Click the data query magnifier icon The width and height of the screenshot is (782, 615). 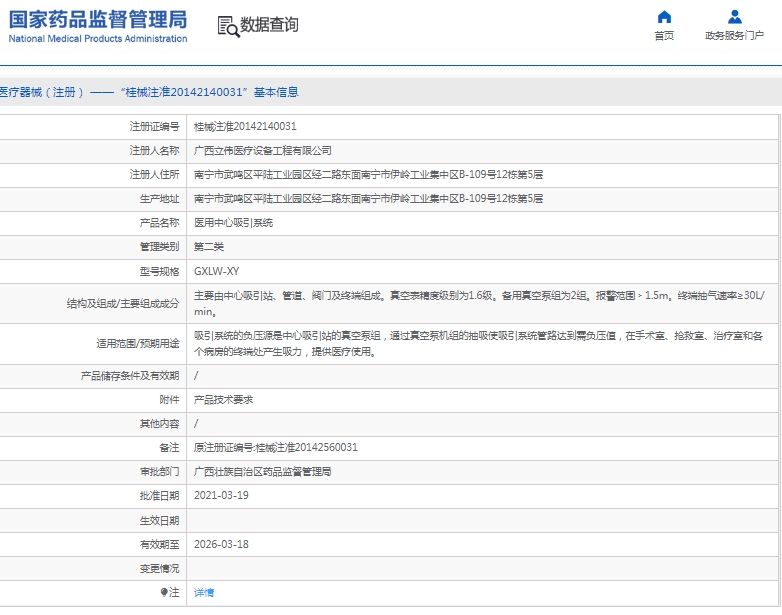click(227, 26)
